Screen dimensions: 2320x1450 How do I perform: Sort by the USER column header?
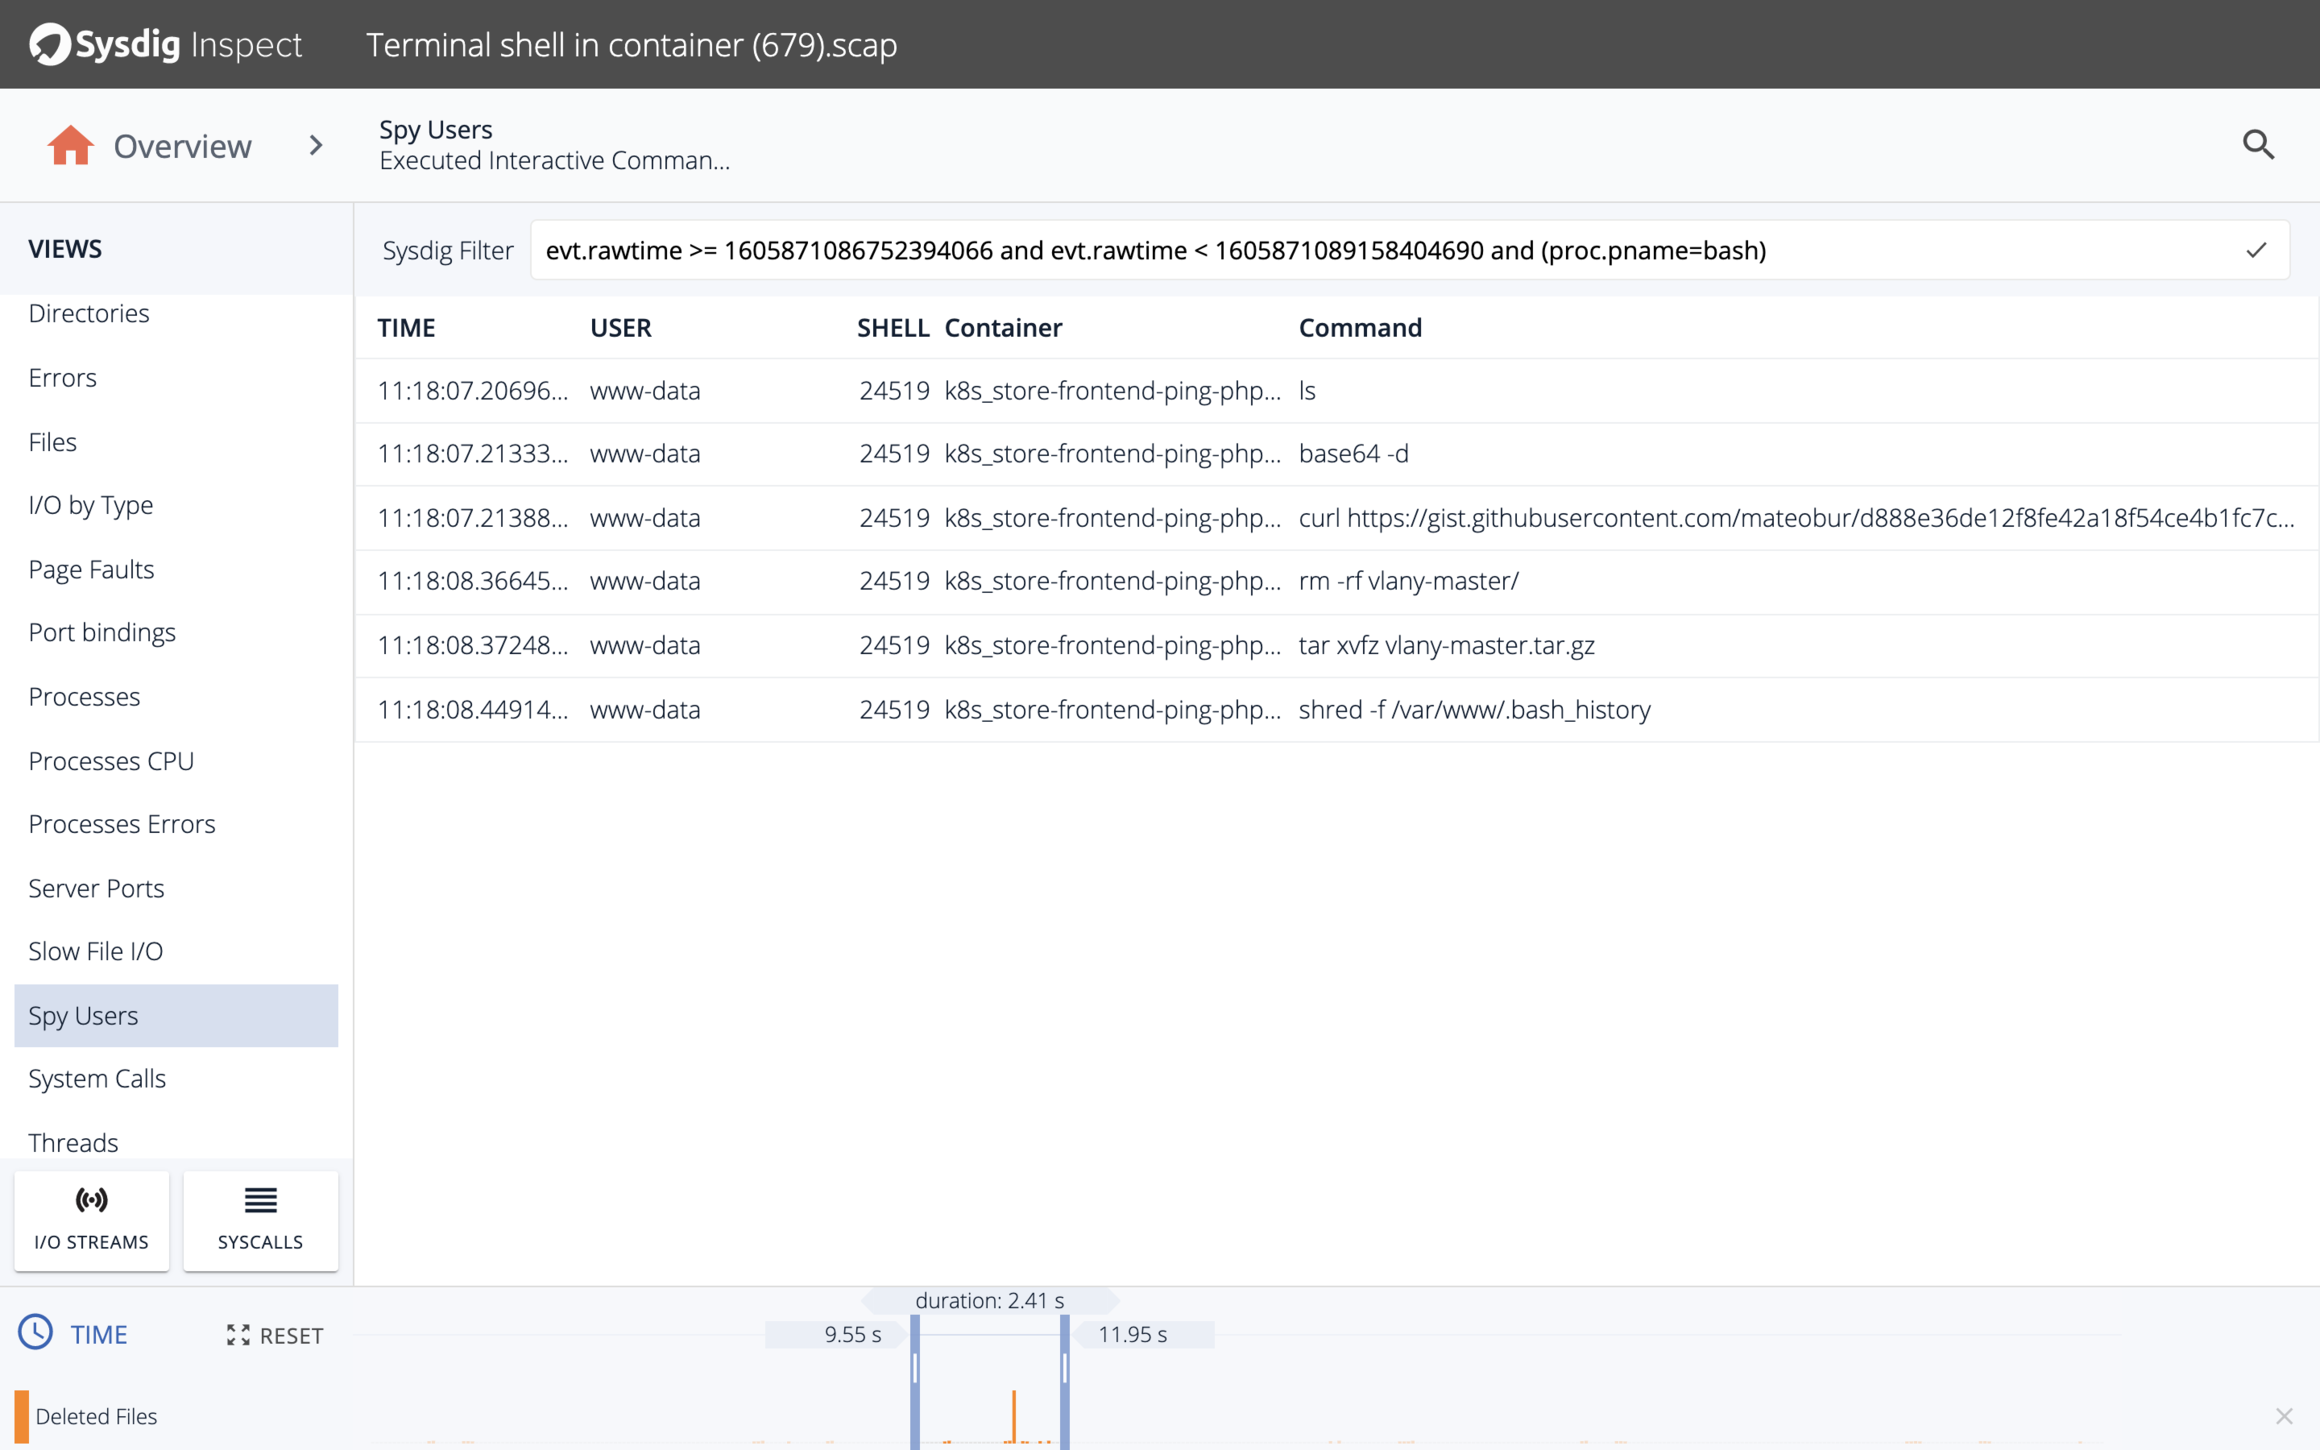621,327
